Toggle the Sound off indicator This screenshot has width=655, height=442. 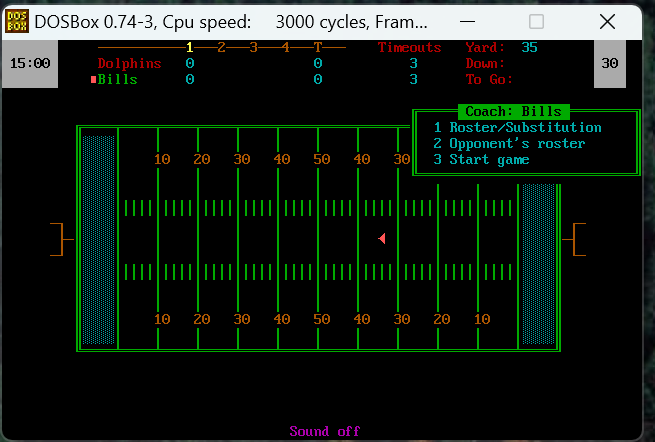point(325,431)
